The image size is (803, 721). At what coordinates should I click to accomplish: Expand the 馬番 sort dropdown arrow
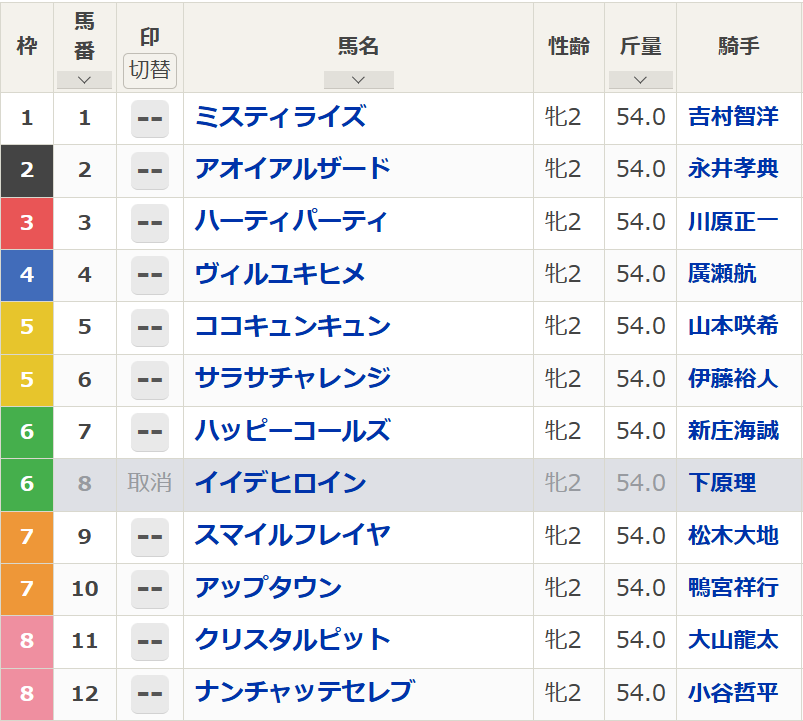[x=84, y=80]
